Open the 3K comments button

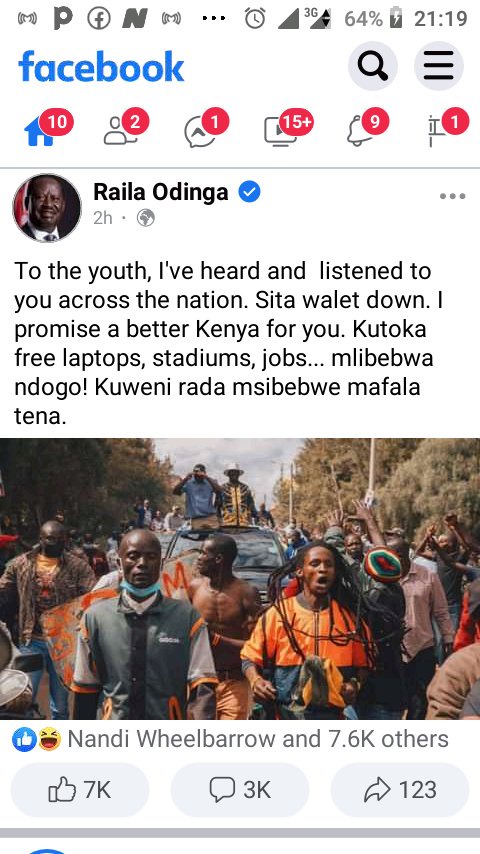coord(240,790)
